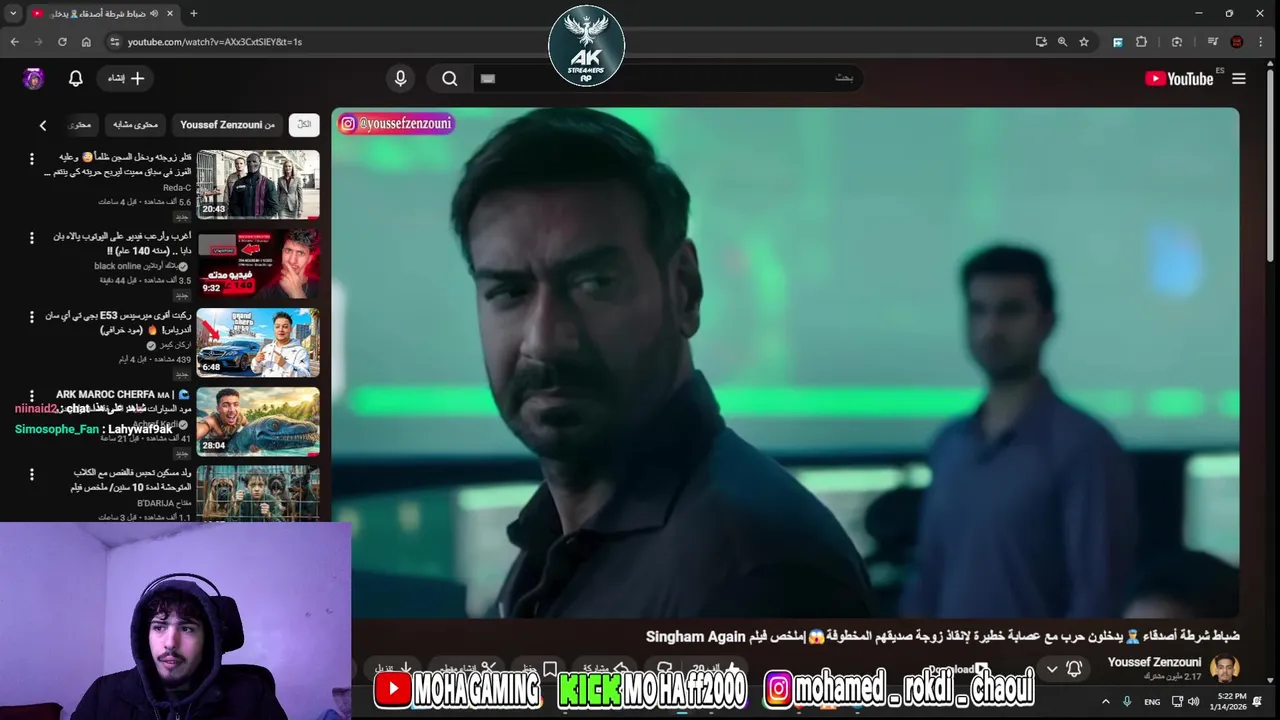Open YouTube notifications bell

pos(76,78)
